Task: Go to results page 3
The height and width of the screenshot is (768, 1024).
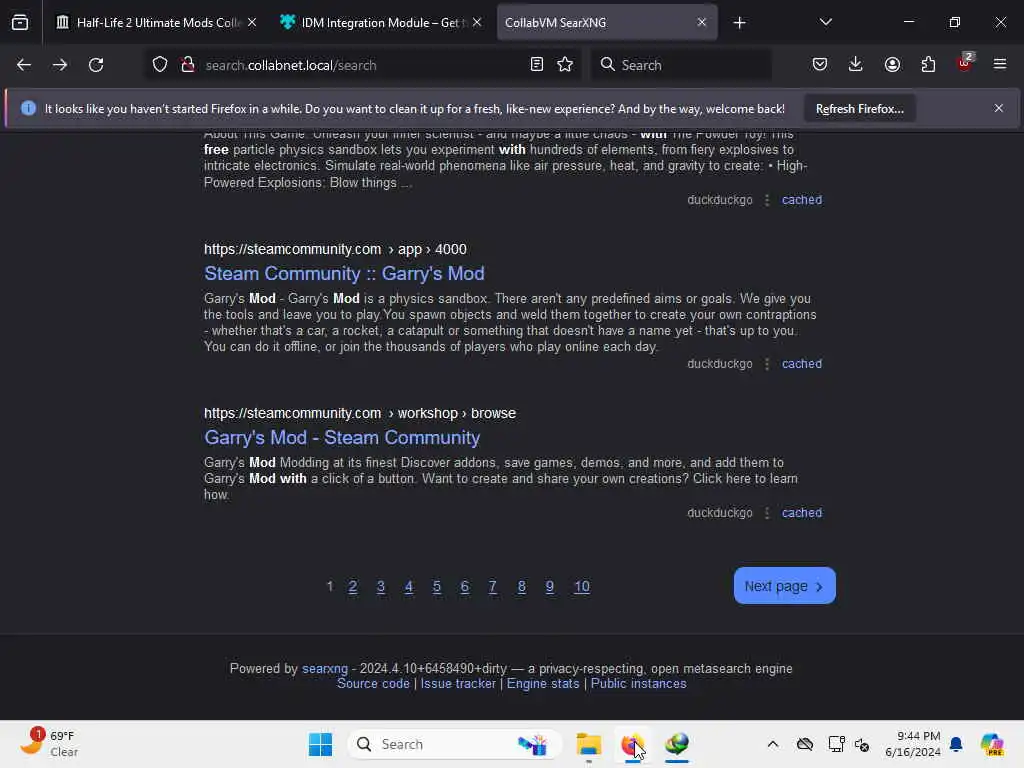Action: pyautogui.click(x=381, y=586)
